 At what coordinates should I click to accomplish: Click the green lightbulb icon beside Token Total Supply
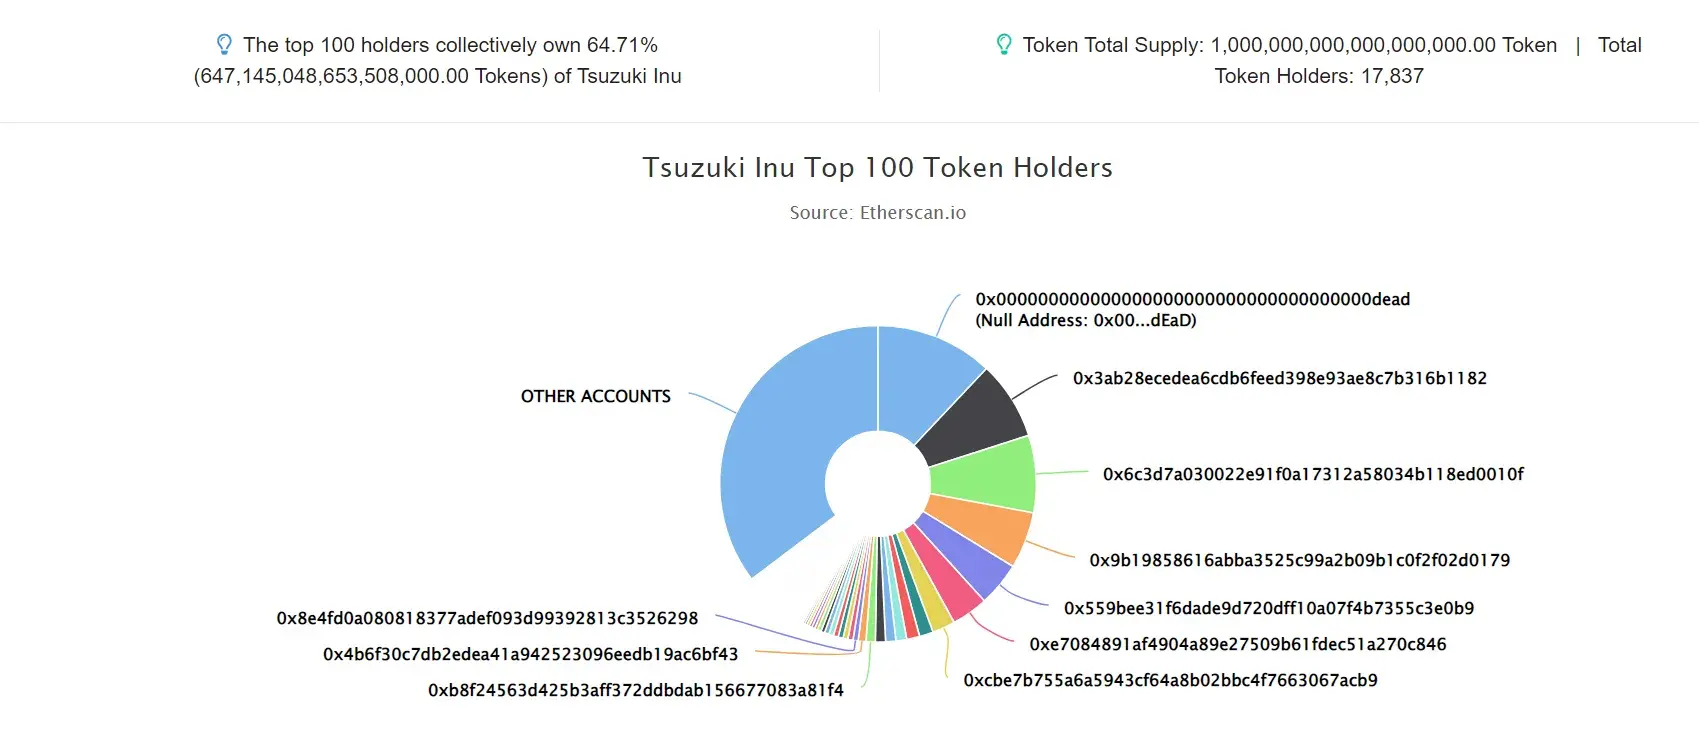tap(1004, 45)
